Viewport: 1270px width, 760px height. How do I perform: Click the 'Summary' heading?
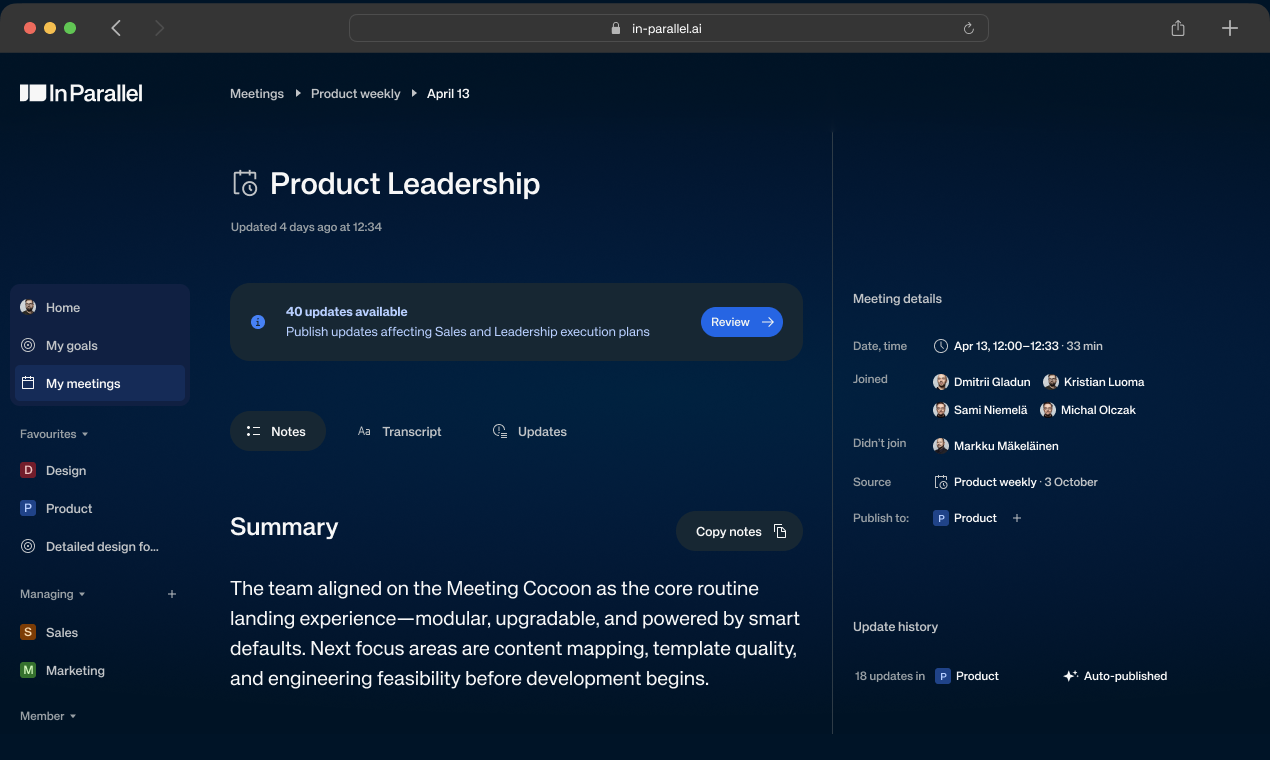point(284,527)
